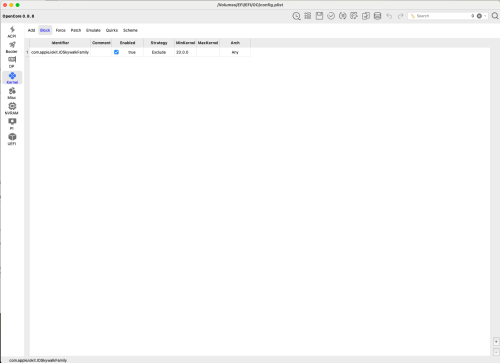Click the clock-magnifier icon in toolbar
This screenshot has width=500, height=363.
[296, 16]
